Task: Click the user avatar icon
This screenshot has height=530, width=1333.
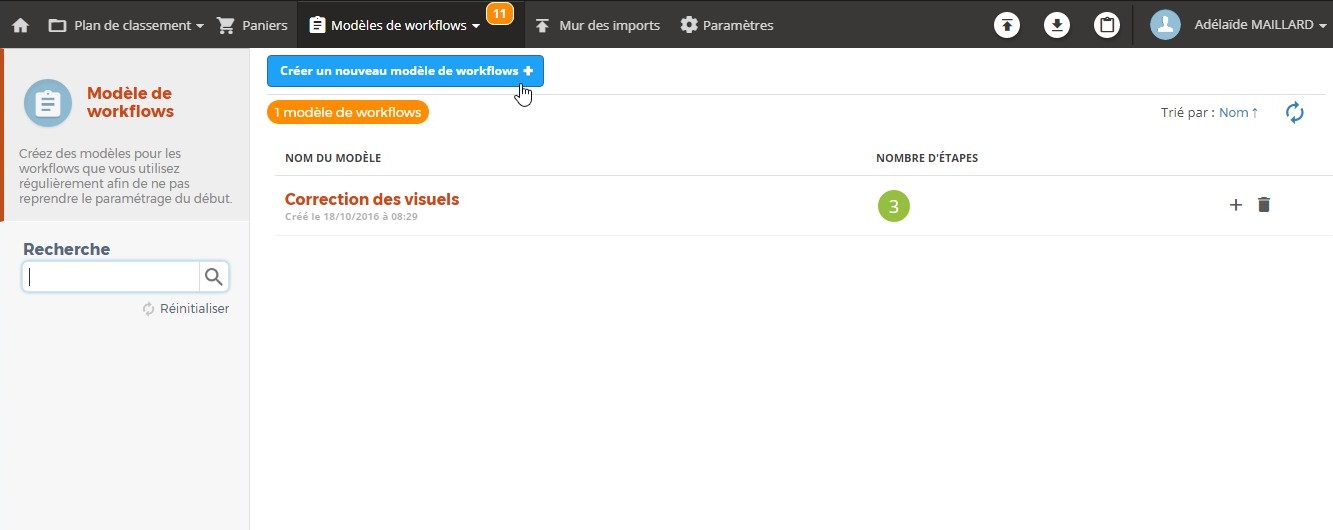Action: 1165,25
